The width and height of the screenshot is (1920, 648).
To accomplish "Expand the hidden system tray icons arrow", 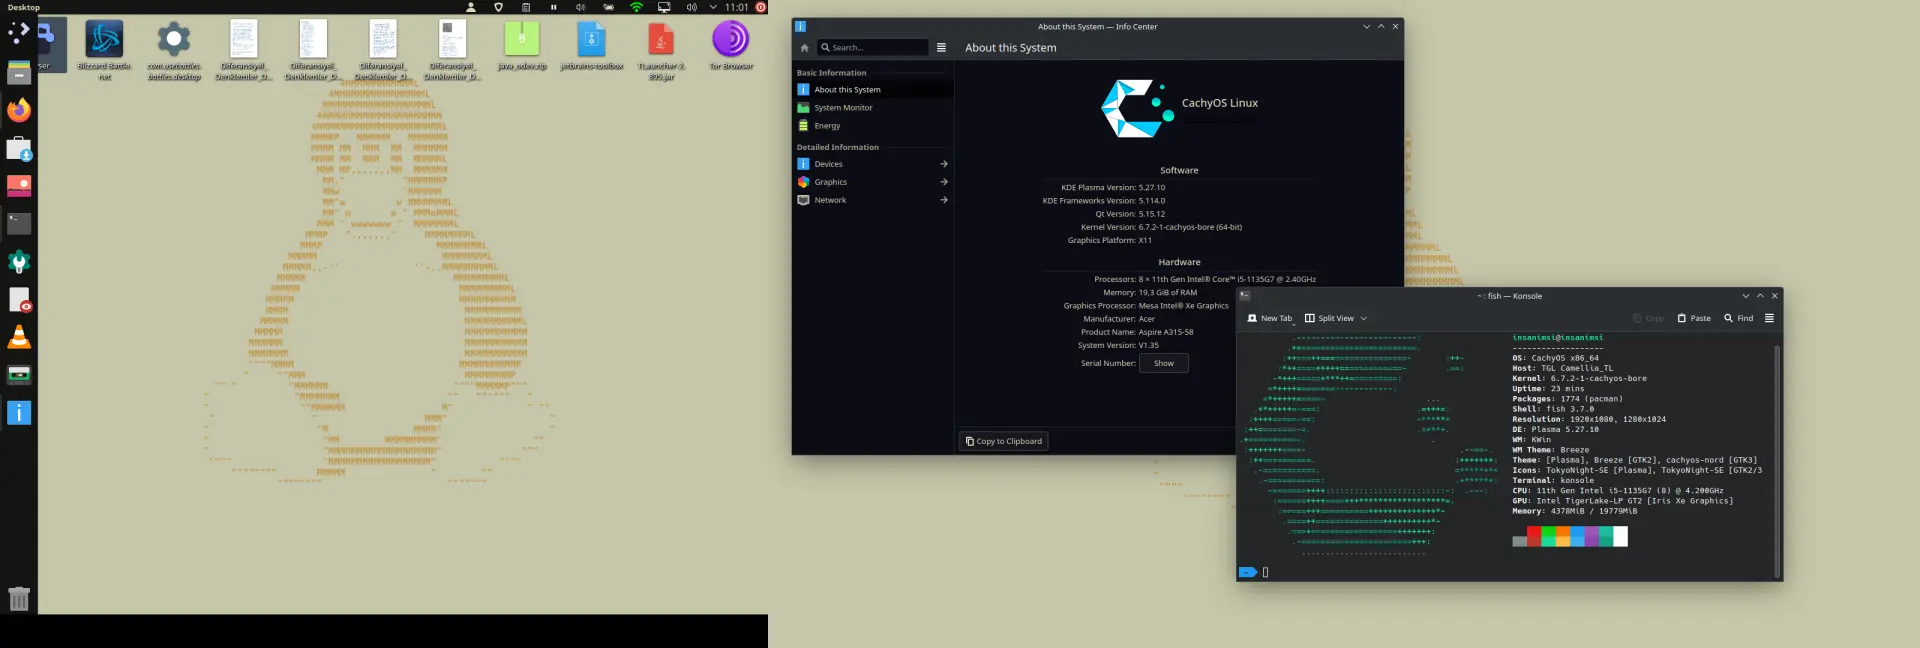I will tap(713, 7).
